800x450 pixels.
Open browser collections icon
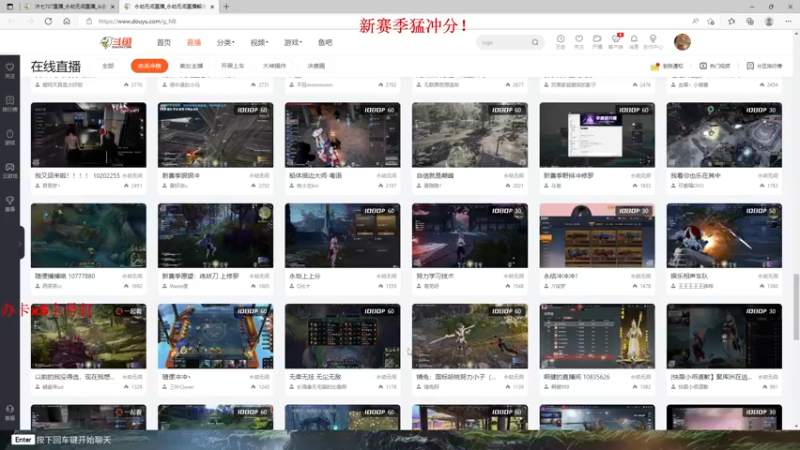click(749, 21)
